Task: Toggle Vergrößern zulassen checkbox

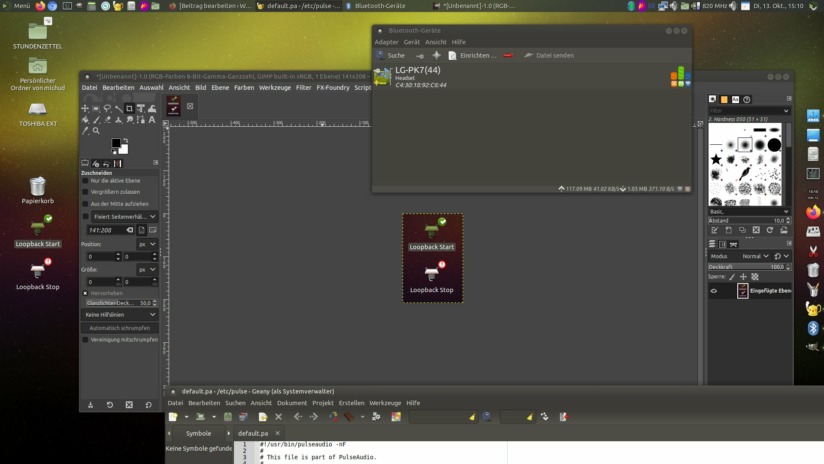Action: (x=85, y=192)
